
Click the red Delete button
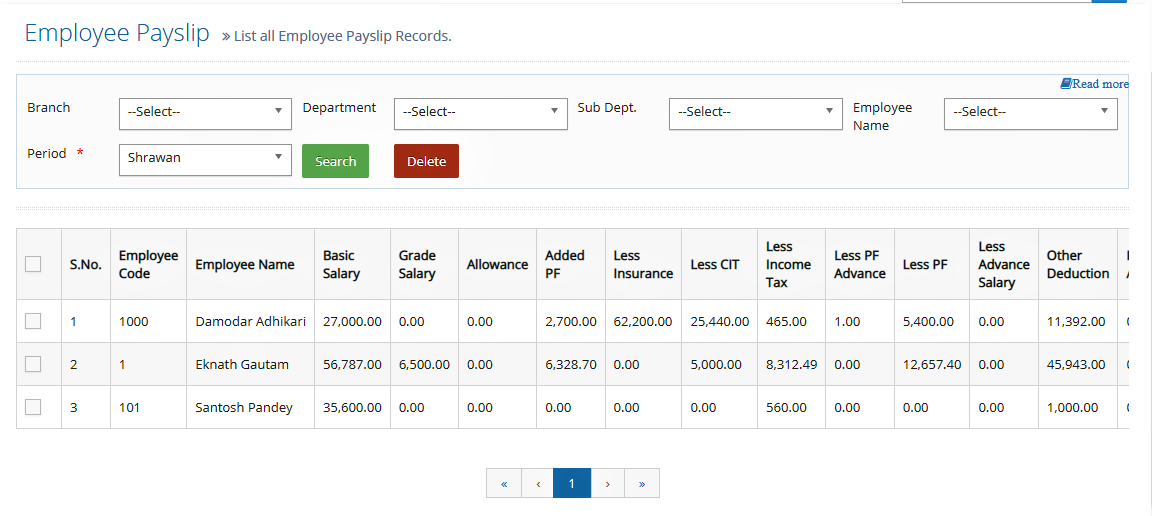tap(426, 161)
